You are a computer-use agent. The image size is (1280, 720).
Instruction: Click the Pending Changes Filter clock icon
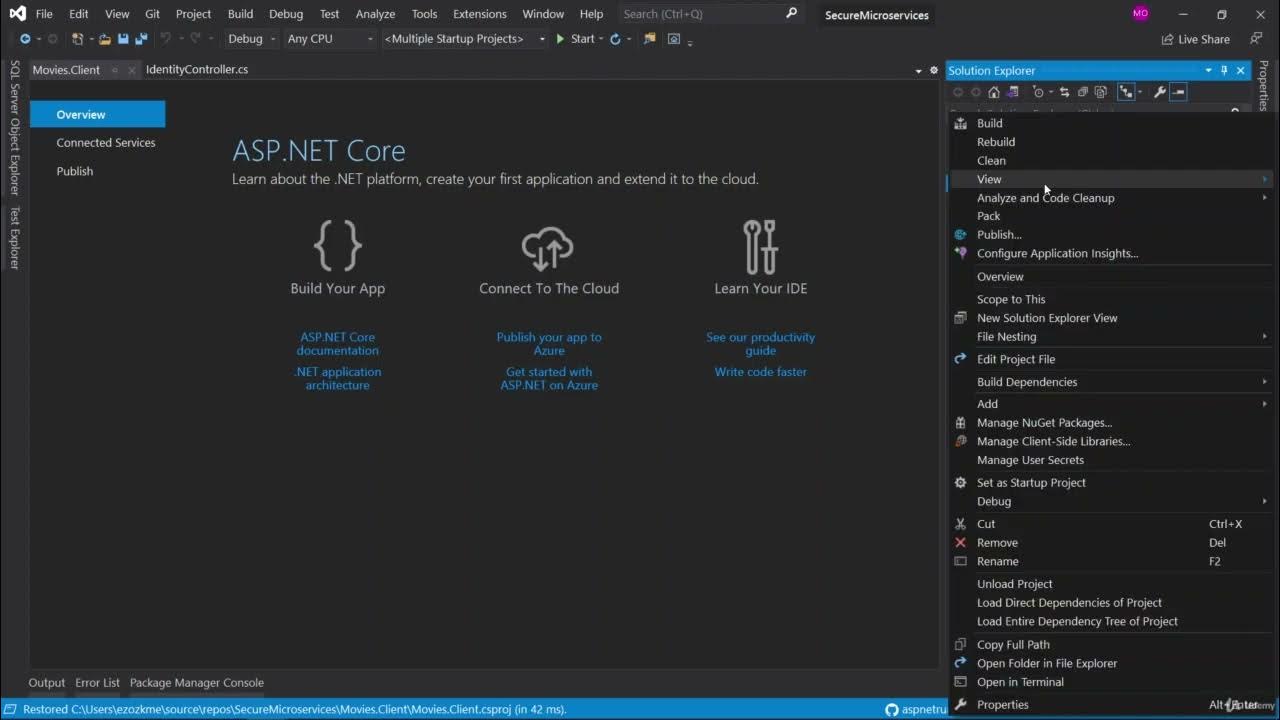[x=1038, y=92]
